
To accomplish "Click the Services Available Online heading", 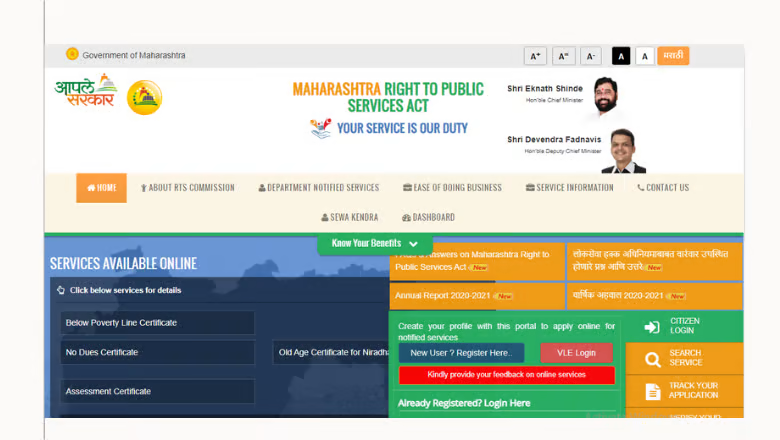I will click(x=123, y=264).
